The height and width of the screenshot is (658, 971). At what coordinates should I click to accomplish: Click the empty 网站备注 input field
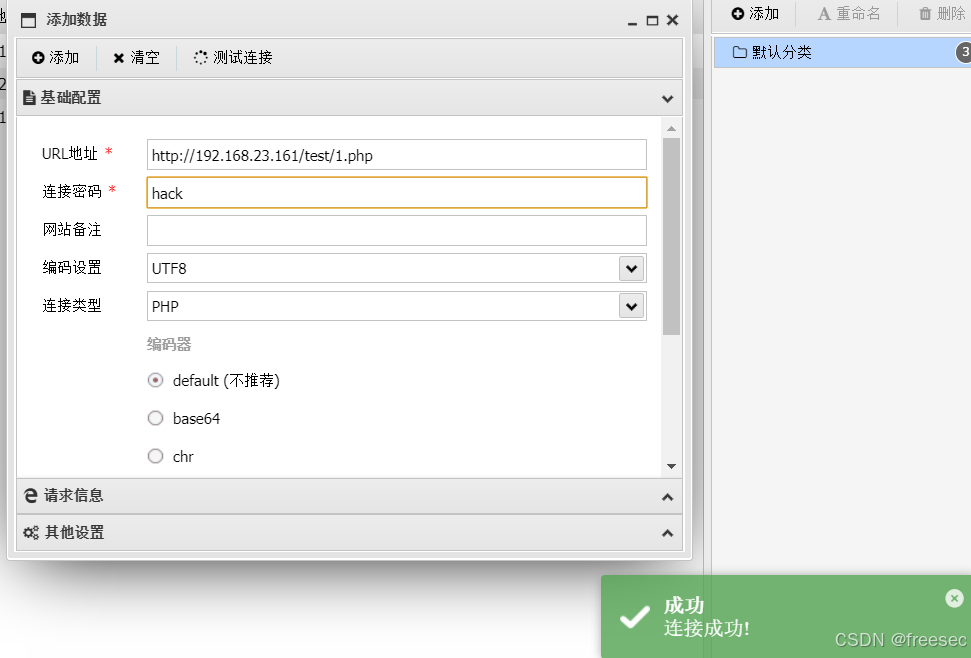click(x=396, y=230)
